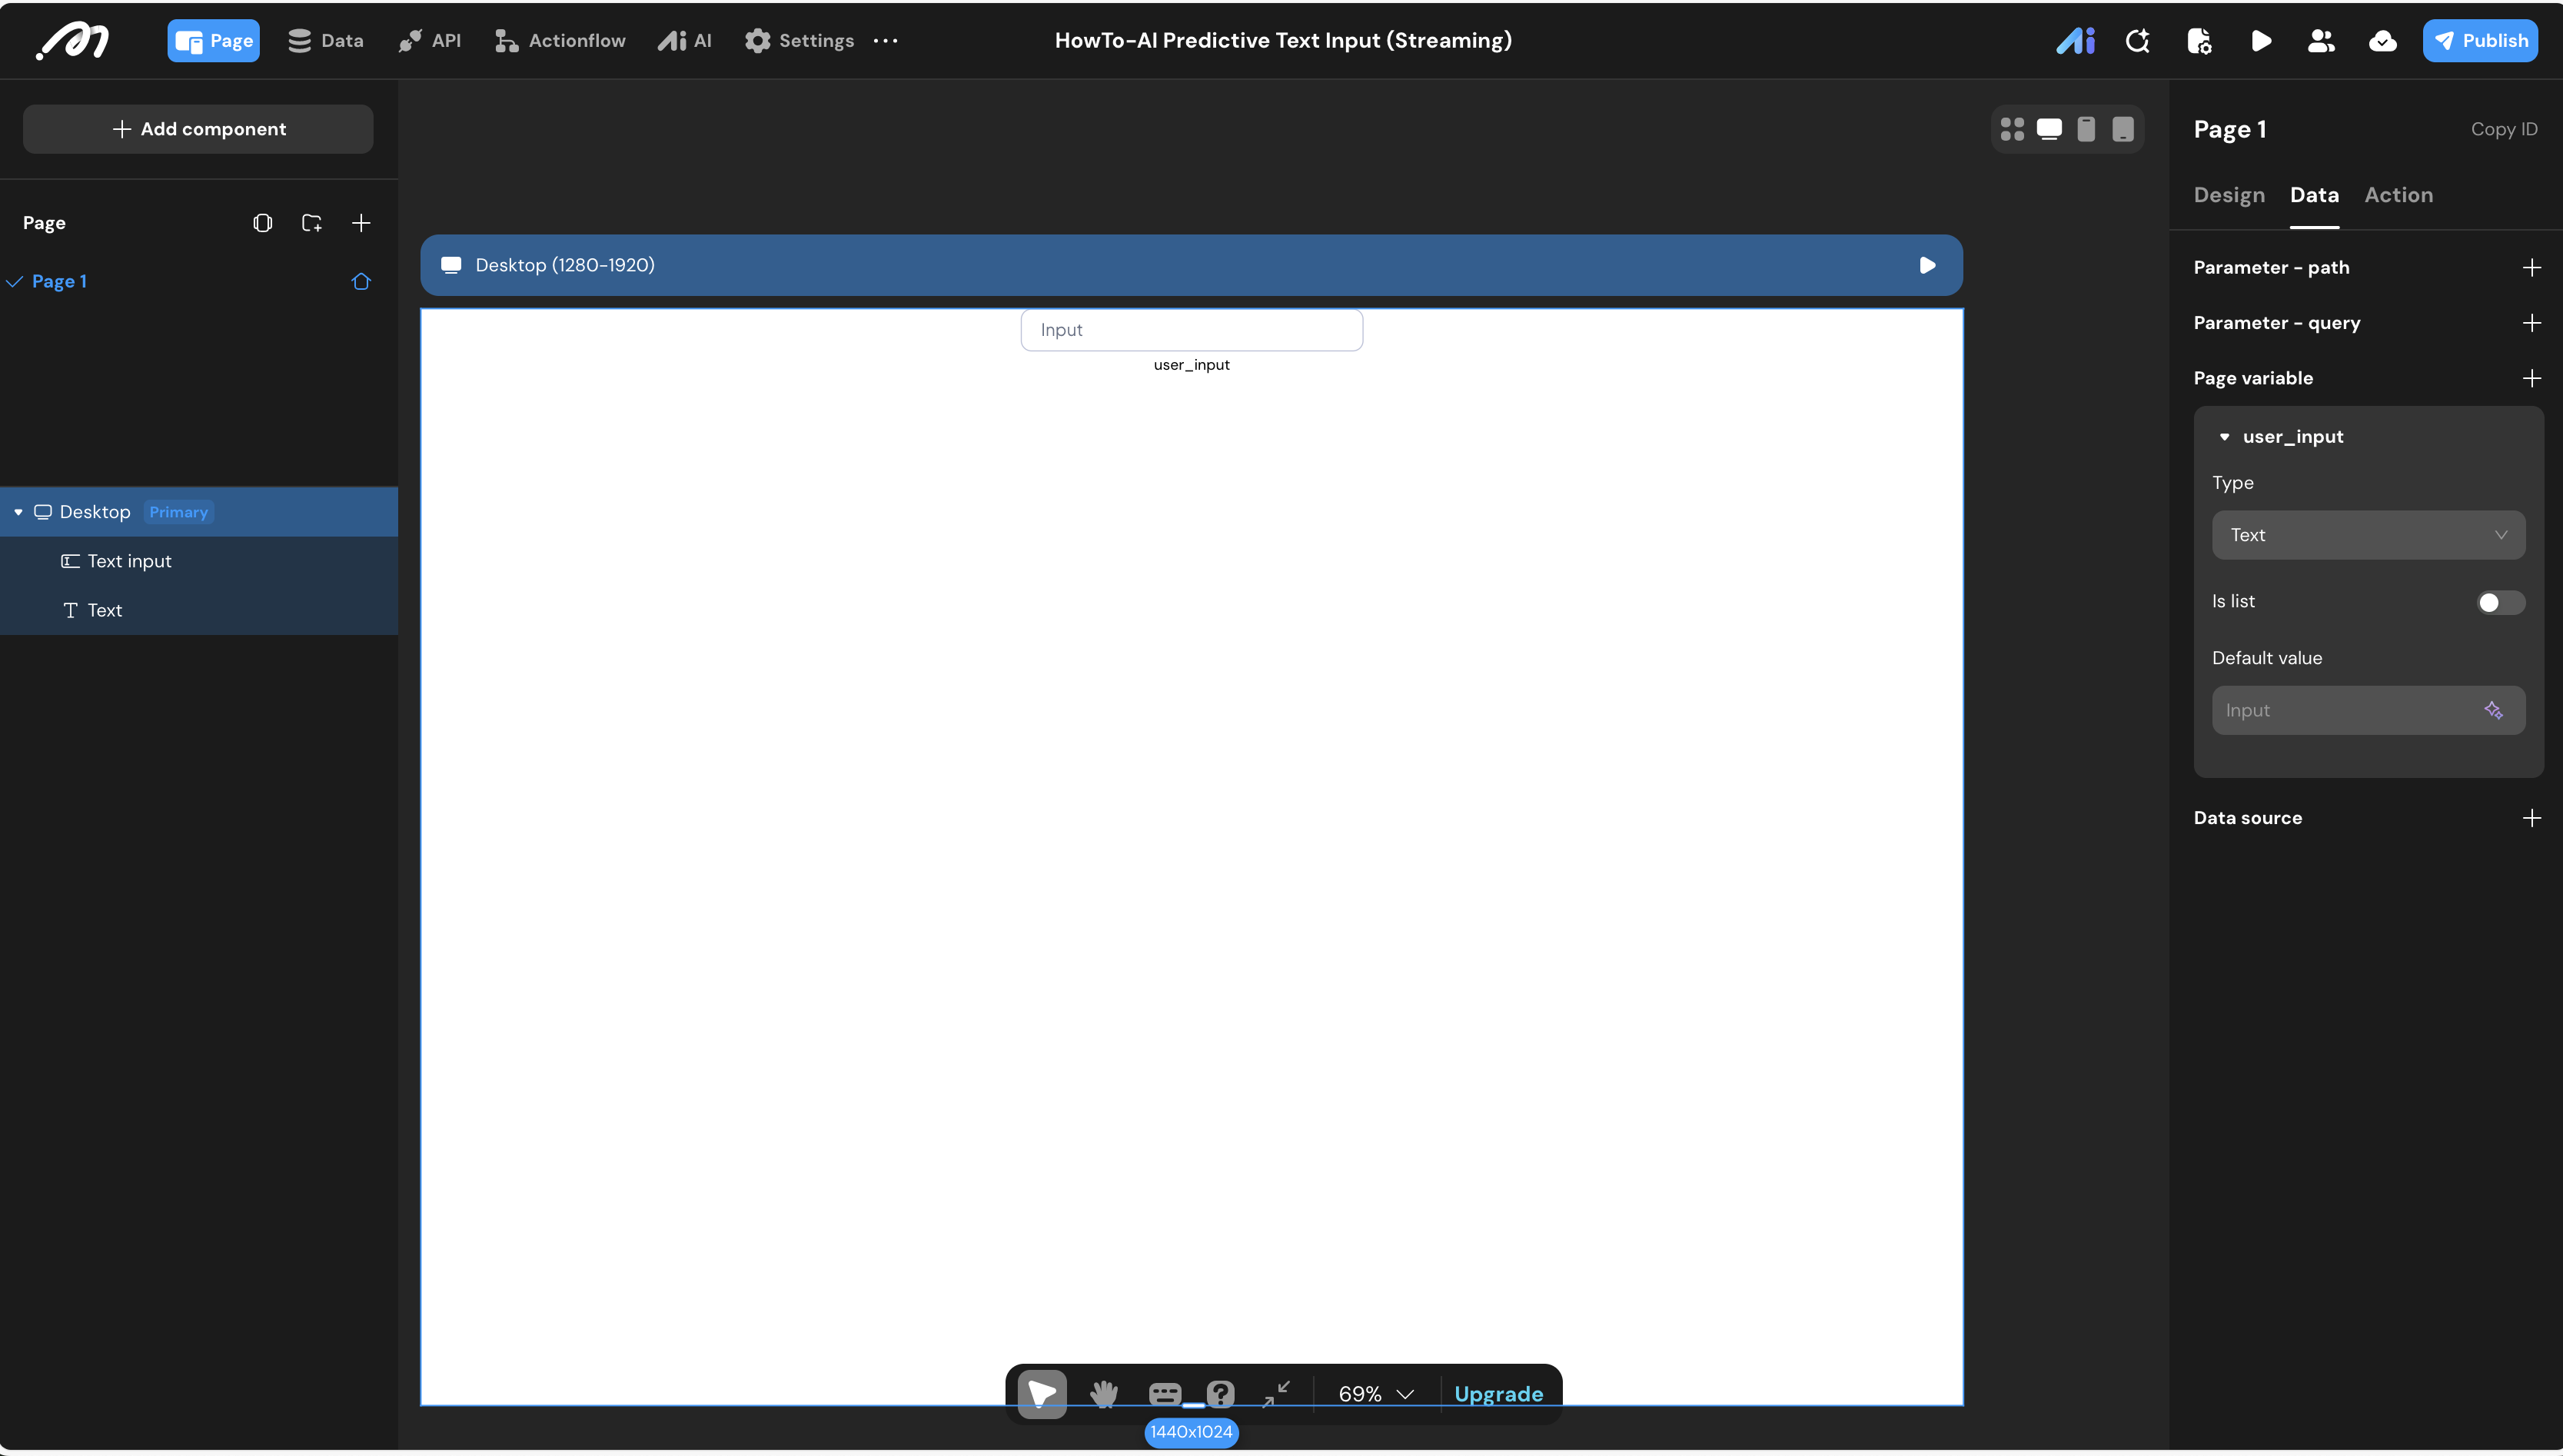Screen dimensions: 2563x1456
Task: Click the collaborators people icon
Action: (2321, 41)
